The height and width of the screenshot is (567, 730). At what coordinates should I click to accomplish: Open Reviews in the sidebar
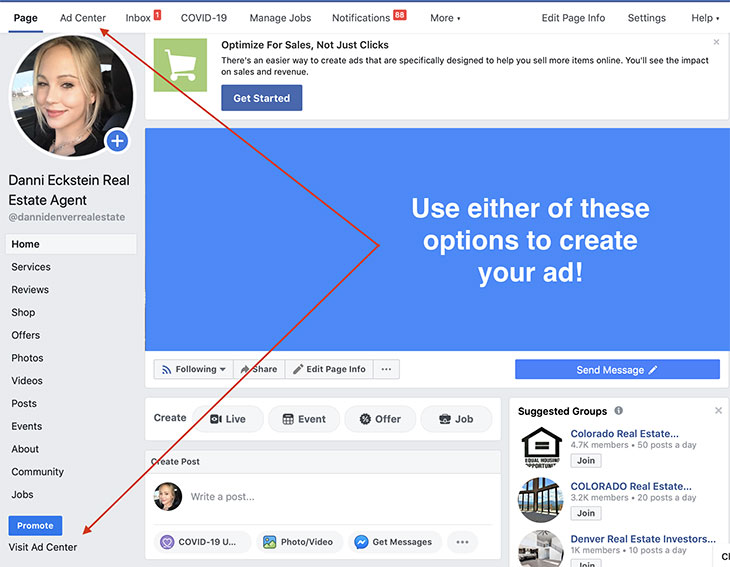pos(30,290)
